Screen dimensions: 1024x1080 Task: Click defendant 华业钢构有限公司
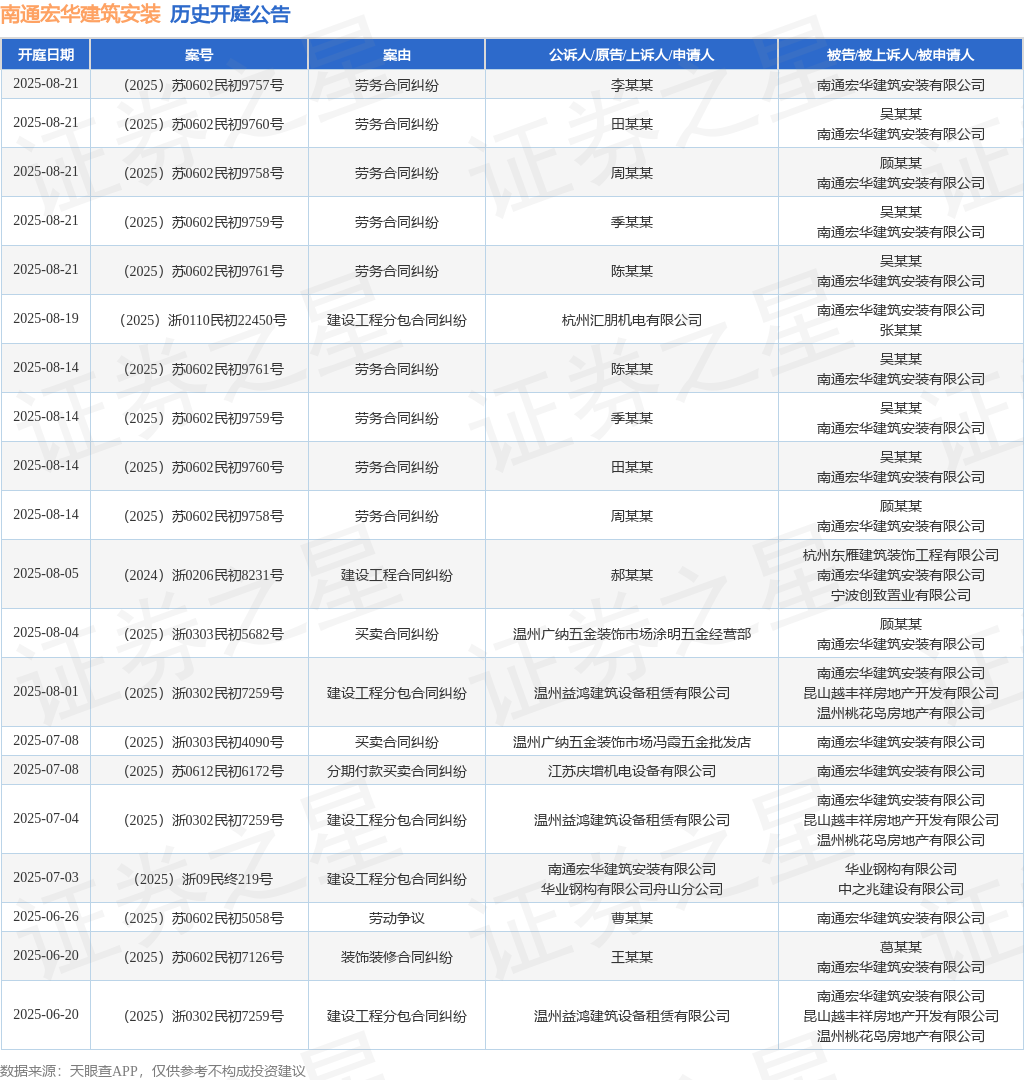point(900,869)
